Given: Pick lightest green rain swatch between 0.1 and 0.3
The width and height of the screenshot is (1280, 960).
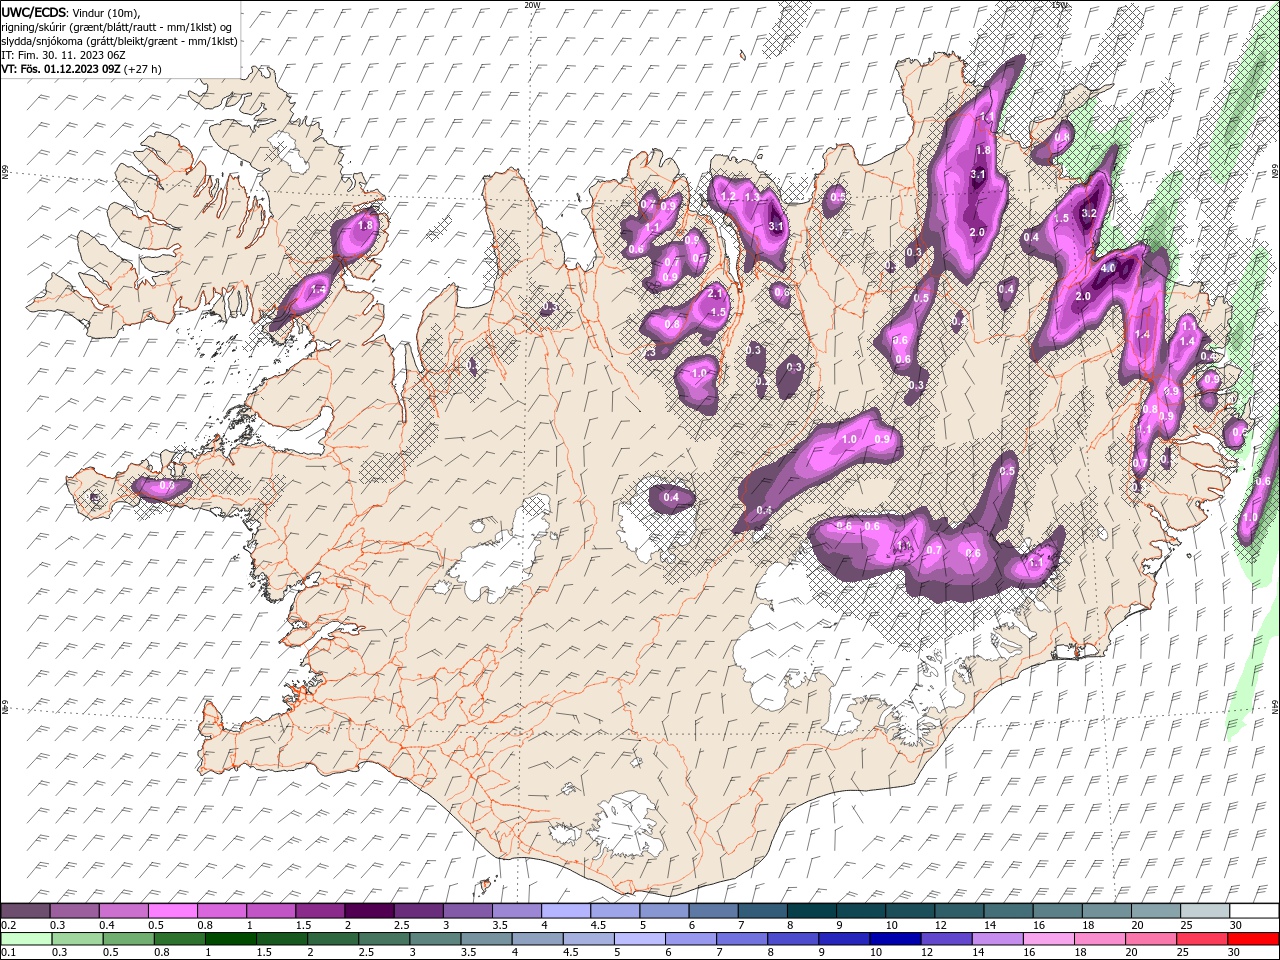Looking at the screenshot, I should click(26, 938).
